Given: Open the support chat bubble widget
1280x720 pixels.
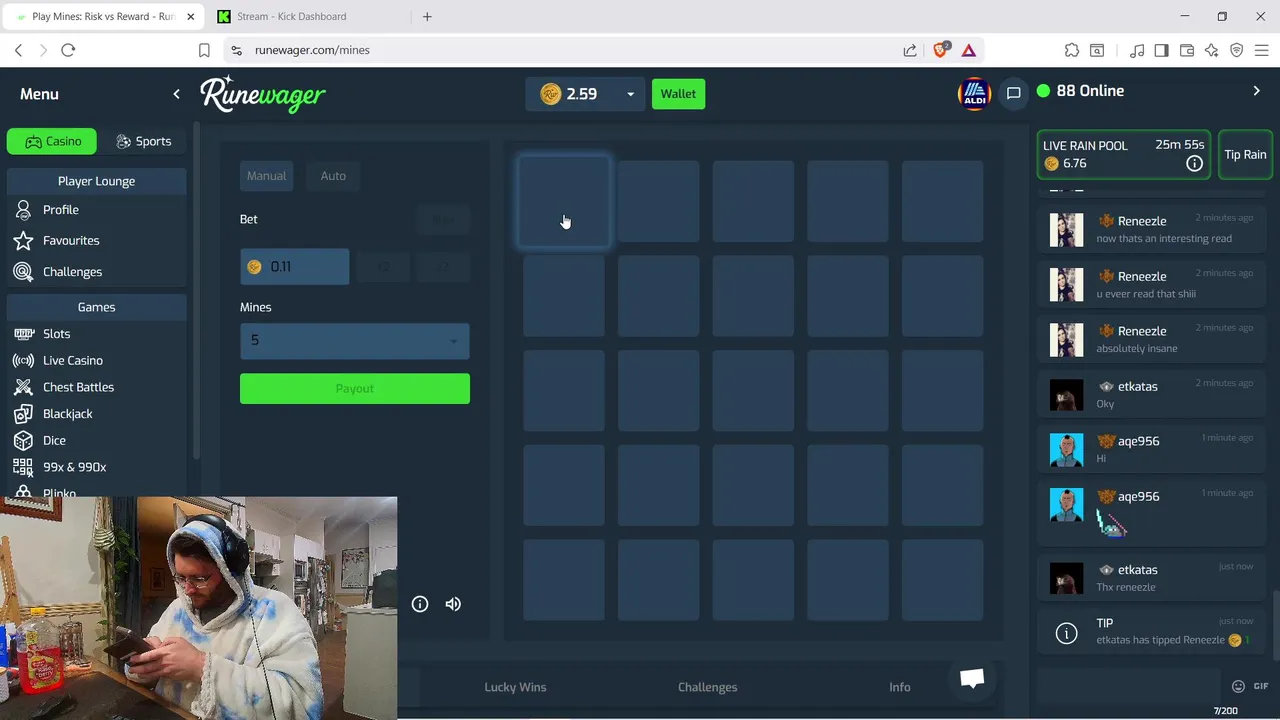Looking at the screenshot, I should (972, 679).
